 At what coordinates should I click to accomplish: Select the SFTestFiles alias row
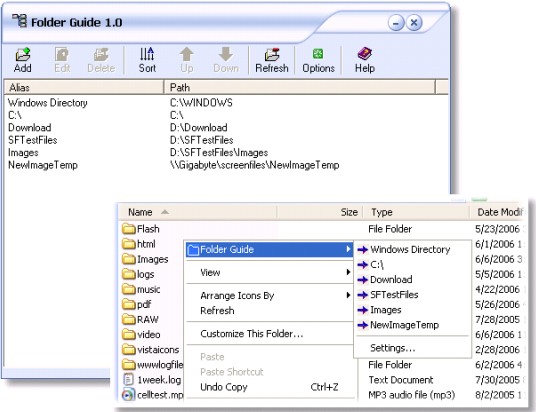33,140
